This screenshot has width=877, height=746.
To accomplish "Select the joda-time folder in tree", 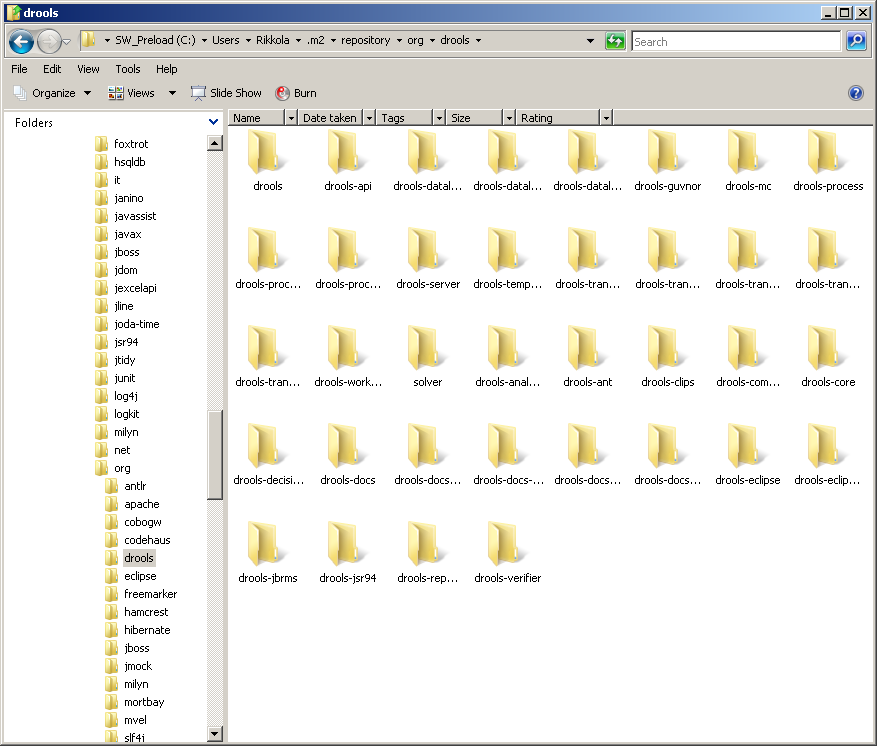I will pos(136,324).
